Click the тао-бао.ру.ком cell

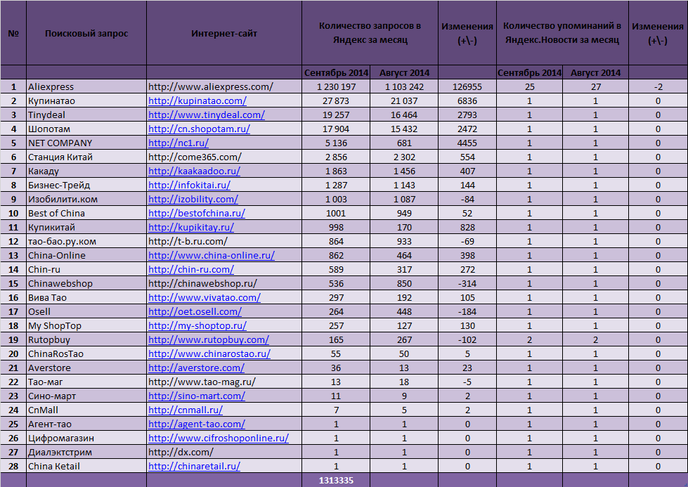[86, 241]
